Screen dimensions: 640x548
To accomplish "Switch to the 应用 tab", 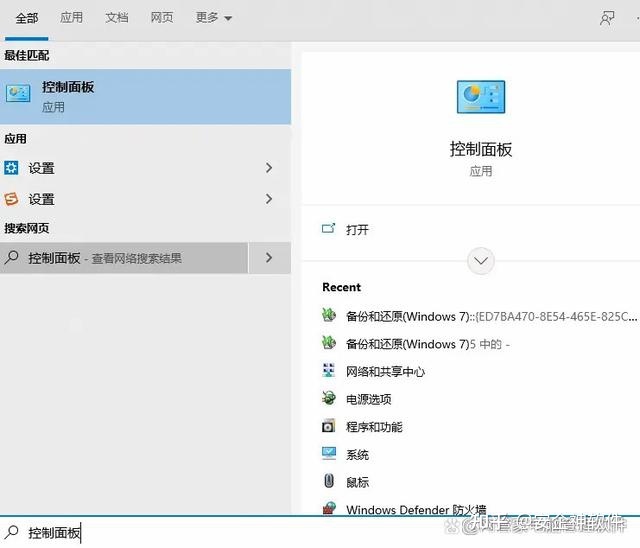I will coord(71,18).
